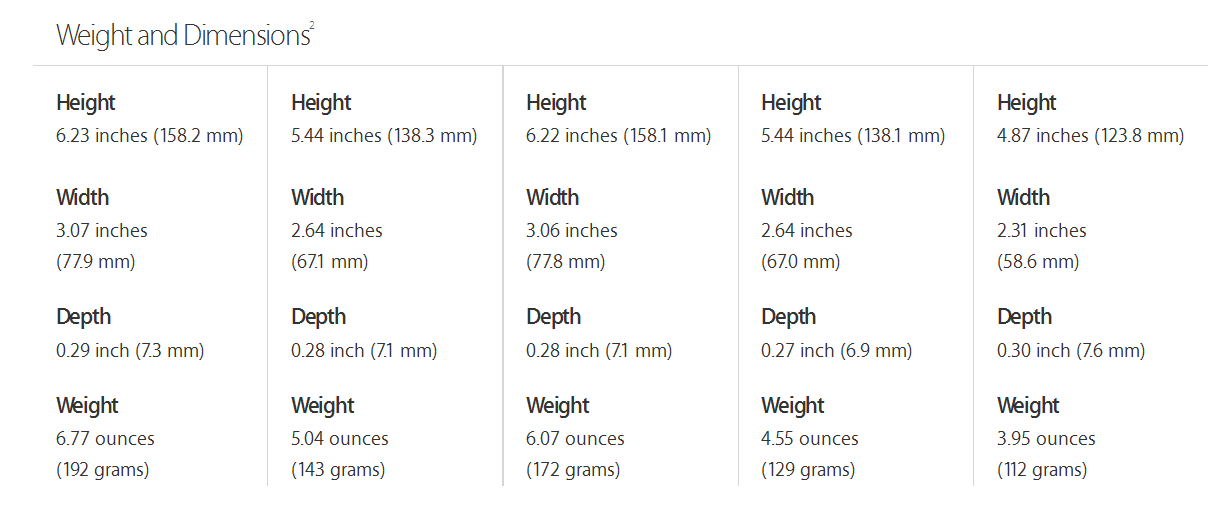Viewport: 1232px width, 523px height.
Task: Click the 0.30 inch (7.6 mm) depth value
Action: click(1071, 350)
